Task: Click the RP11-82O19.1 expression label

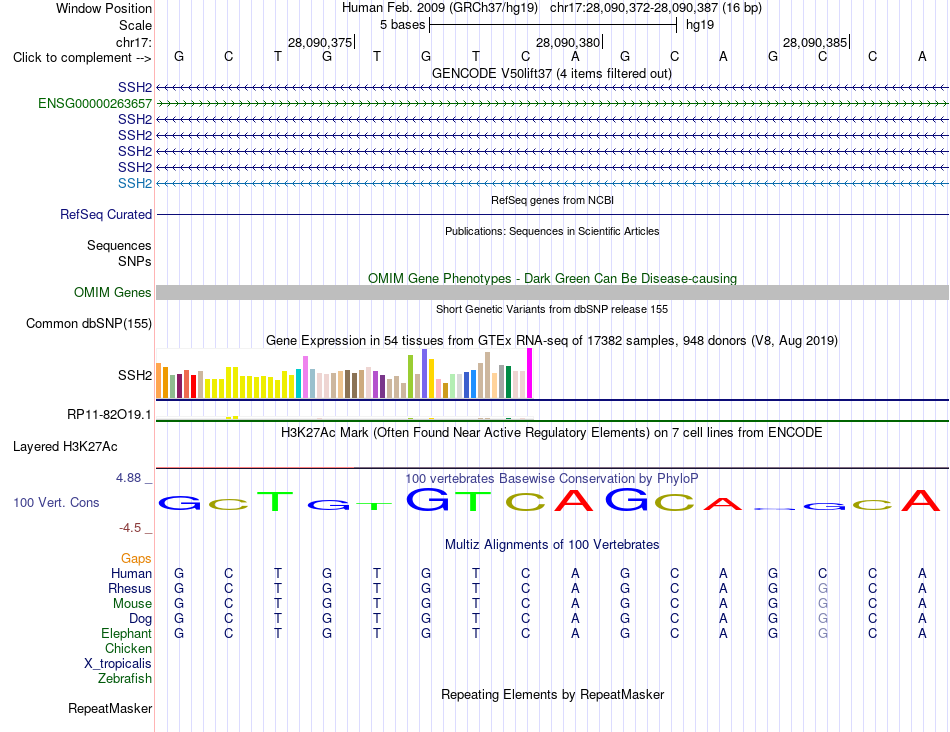Action: (x=109, y=415)
